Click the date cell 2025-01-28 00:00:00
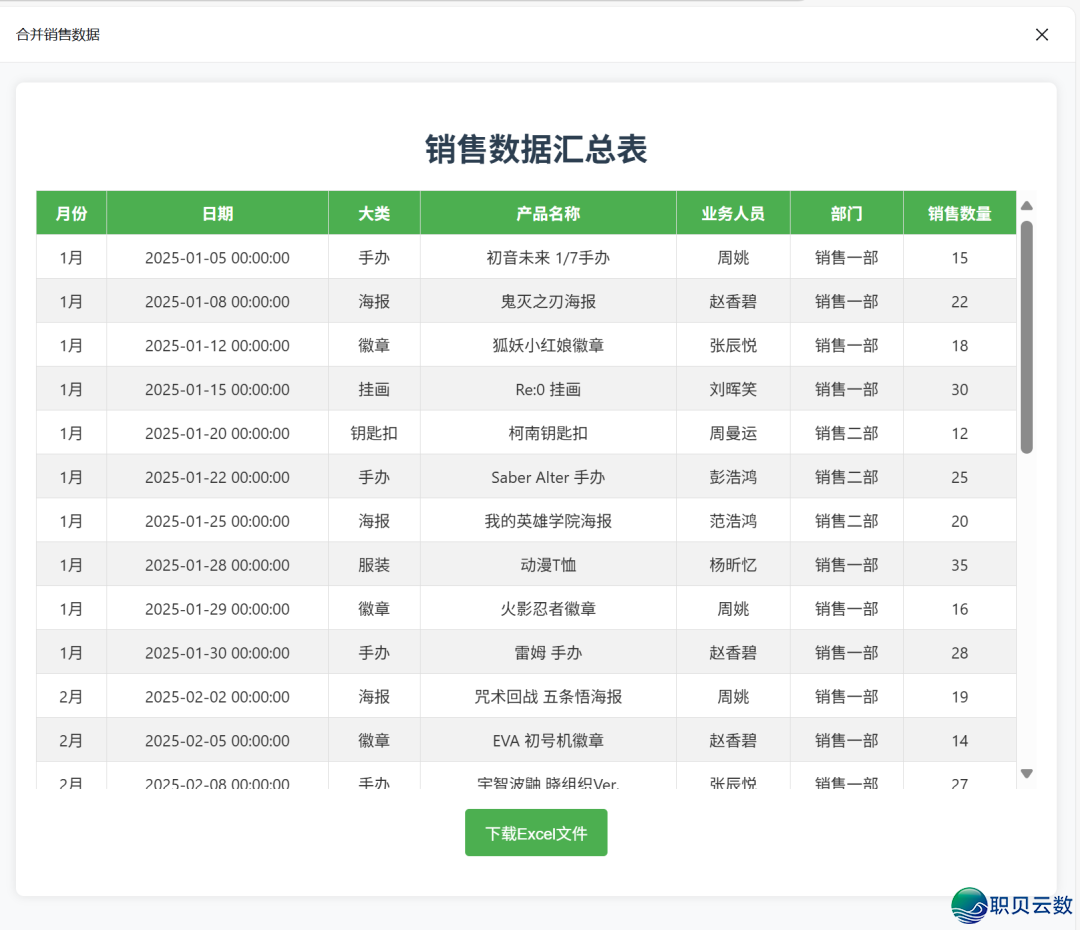Image resolution: width=1080 pixels, height=930 pixels. [218, 565]
